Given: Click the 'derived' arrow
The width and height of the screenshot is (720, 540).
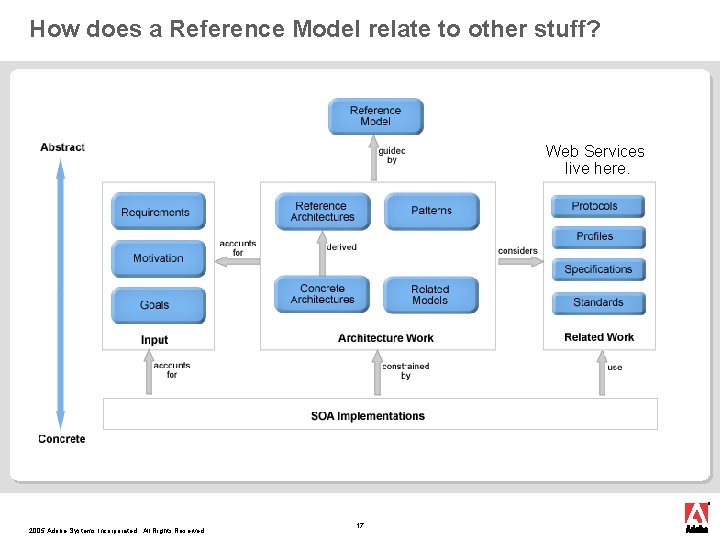Looking at the screenshot, I should [x=322, y=253].
